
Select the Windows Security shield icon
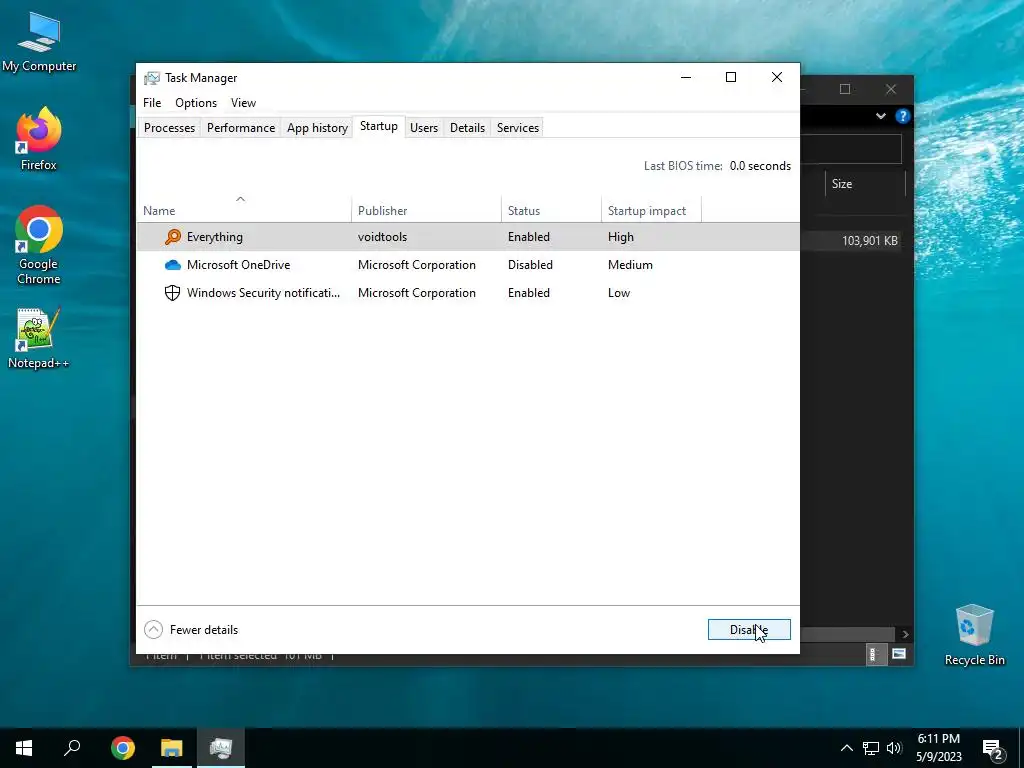pyautogui.click(x=172, y=293)
